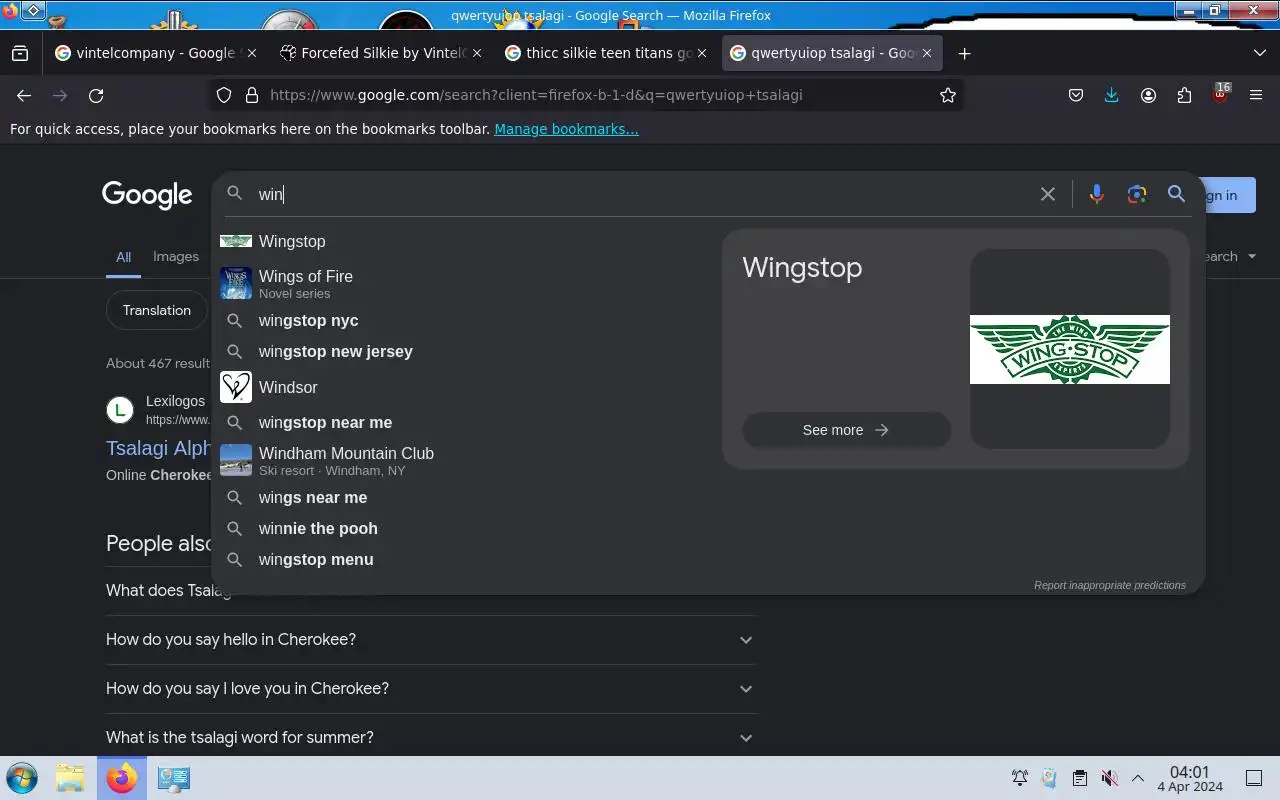
Task: Search by image with Google Lens icon
Action: click(1136, 194)
